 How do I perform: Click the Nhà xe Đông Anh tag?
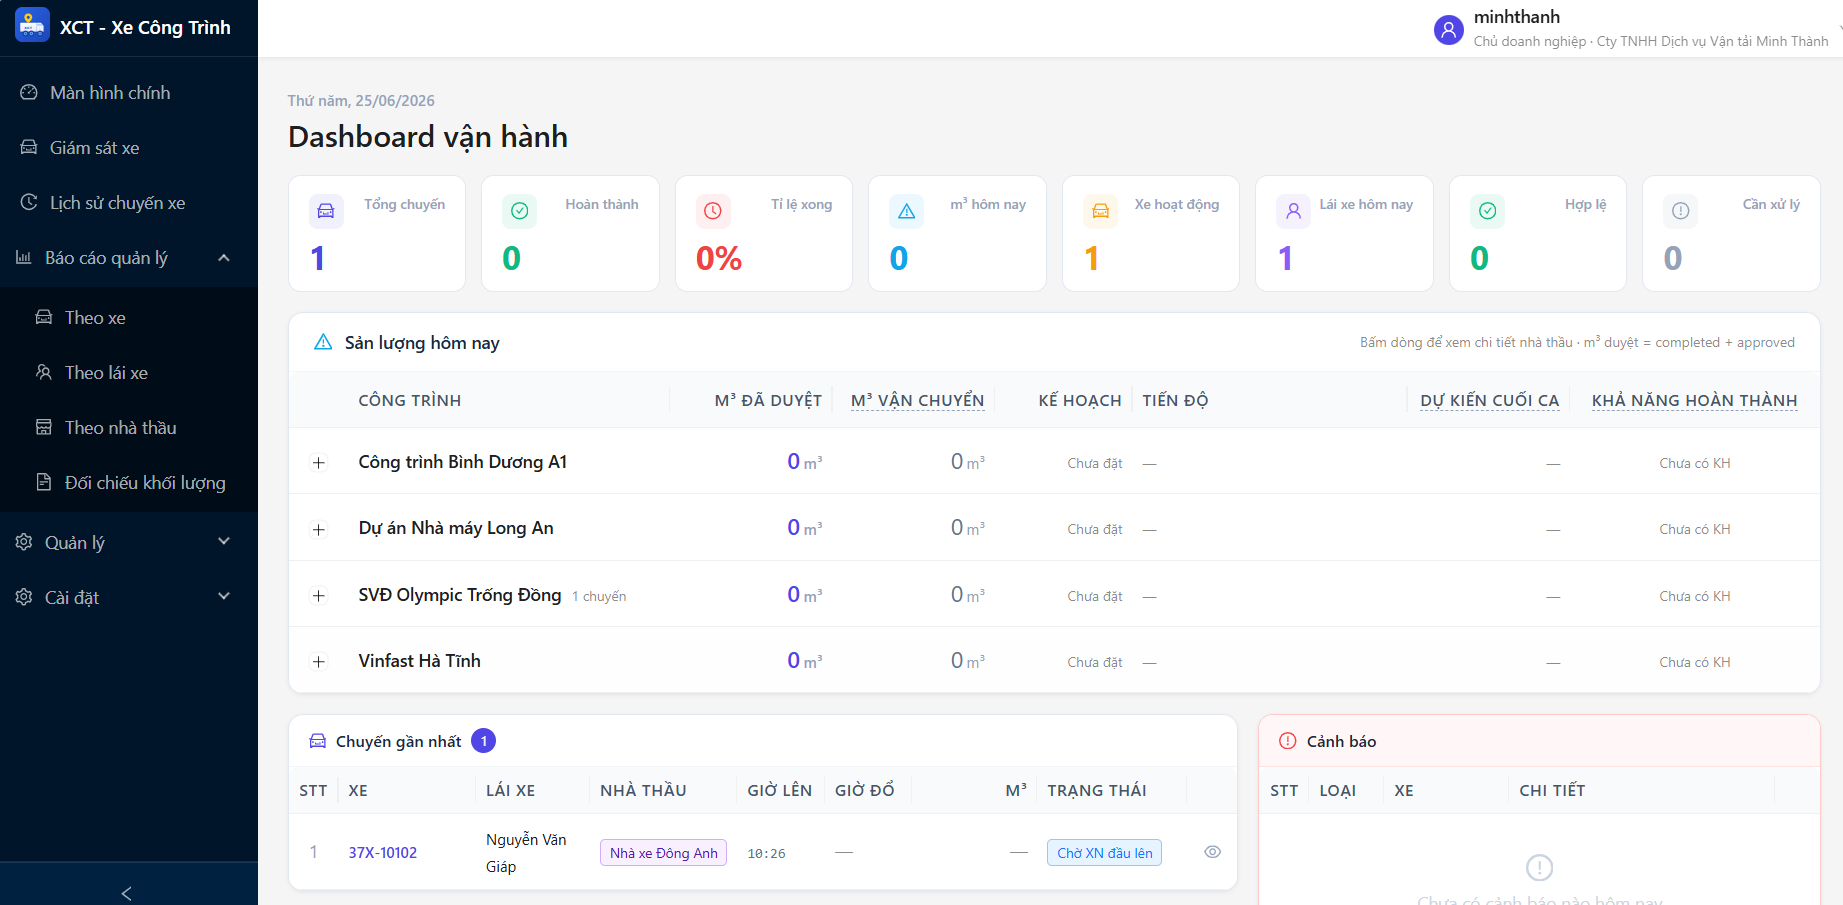663,853
